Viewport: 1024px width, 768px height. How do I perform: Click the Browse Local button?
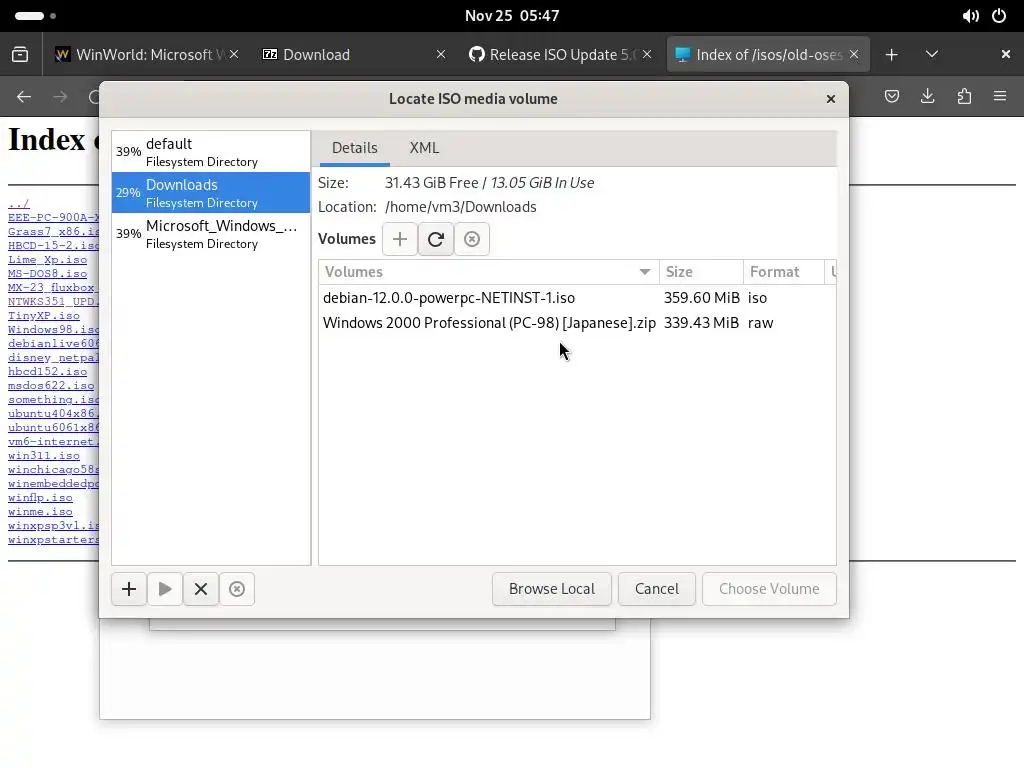coord(552,589)
